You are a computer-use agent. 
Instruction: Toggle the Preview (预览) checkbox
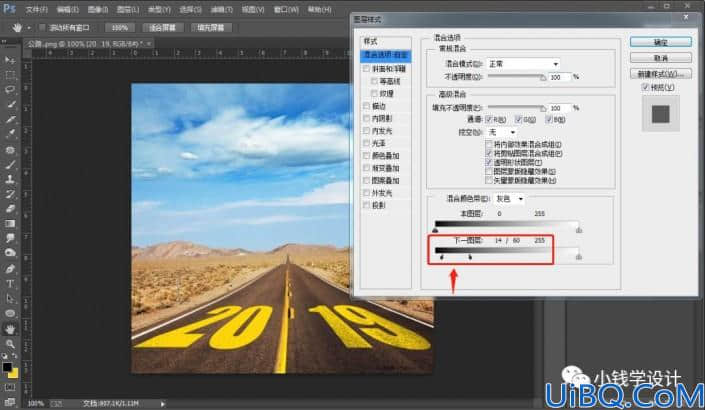[x=646, y=87]
